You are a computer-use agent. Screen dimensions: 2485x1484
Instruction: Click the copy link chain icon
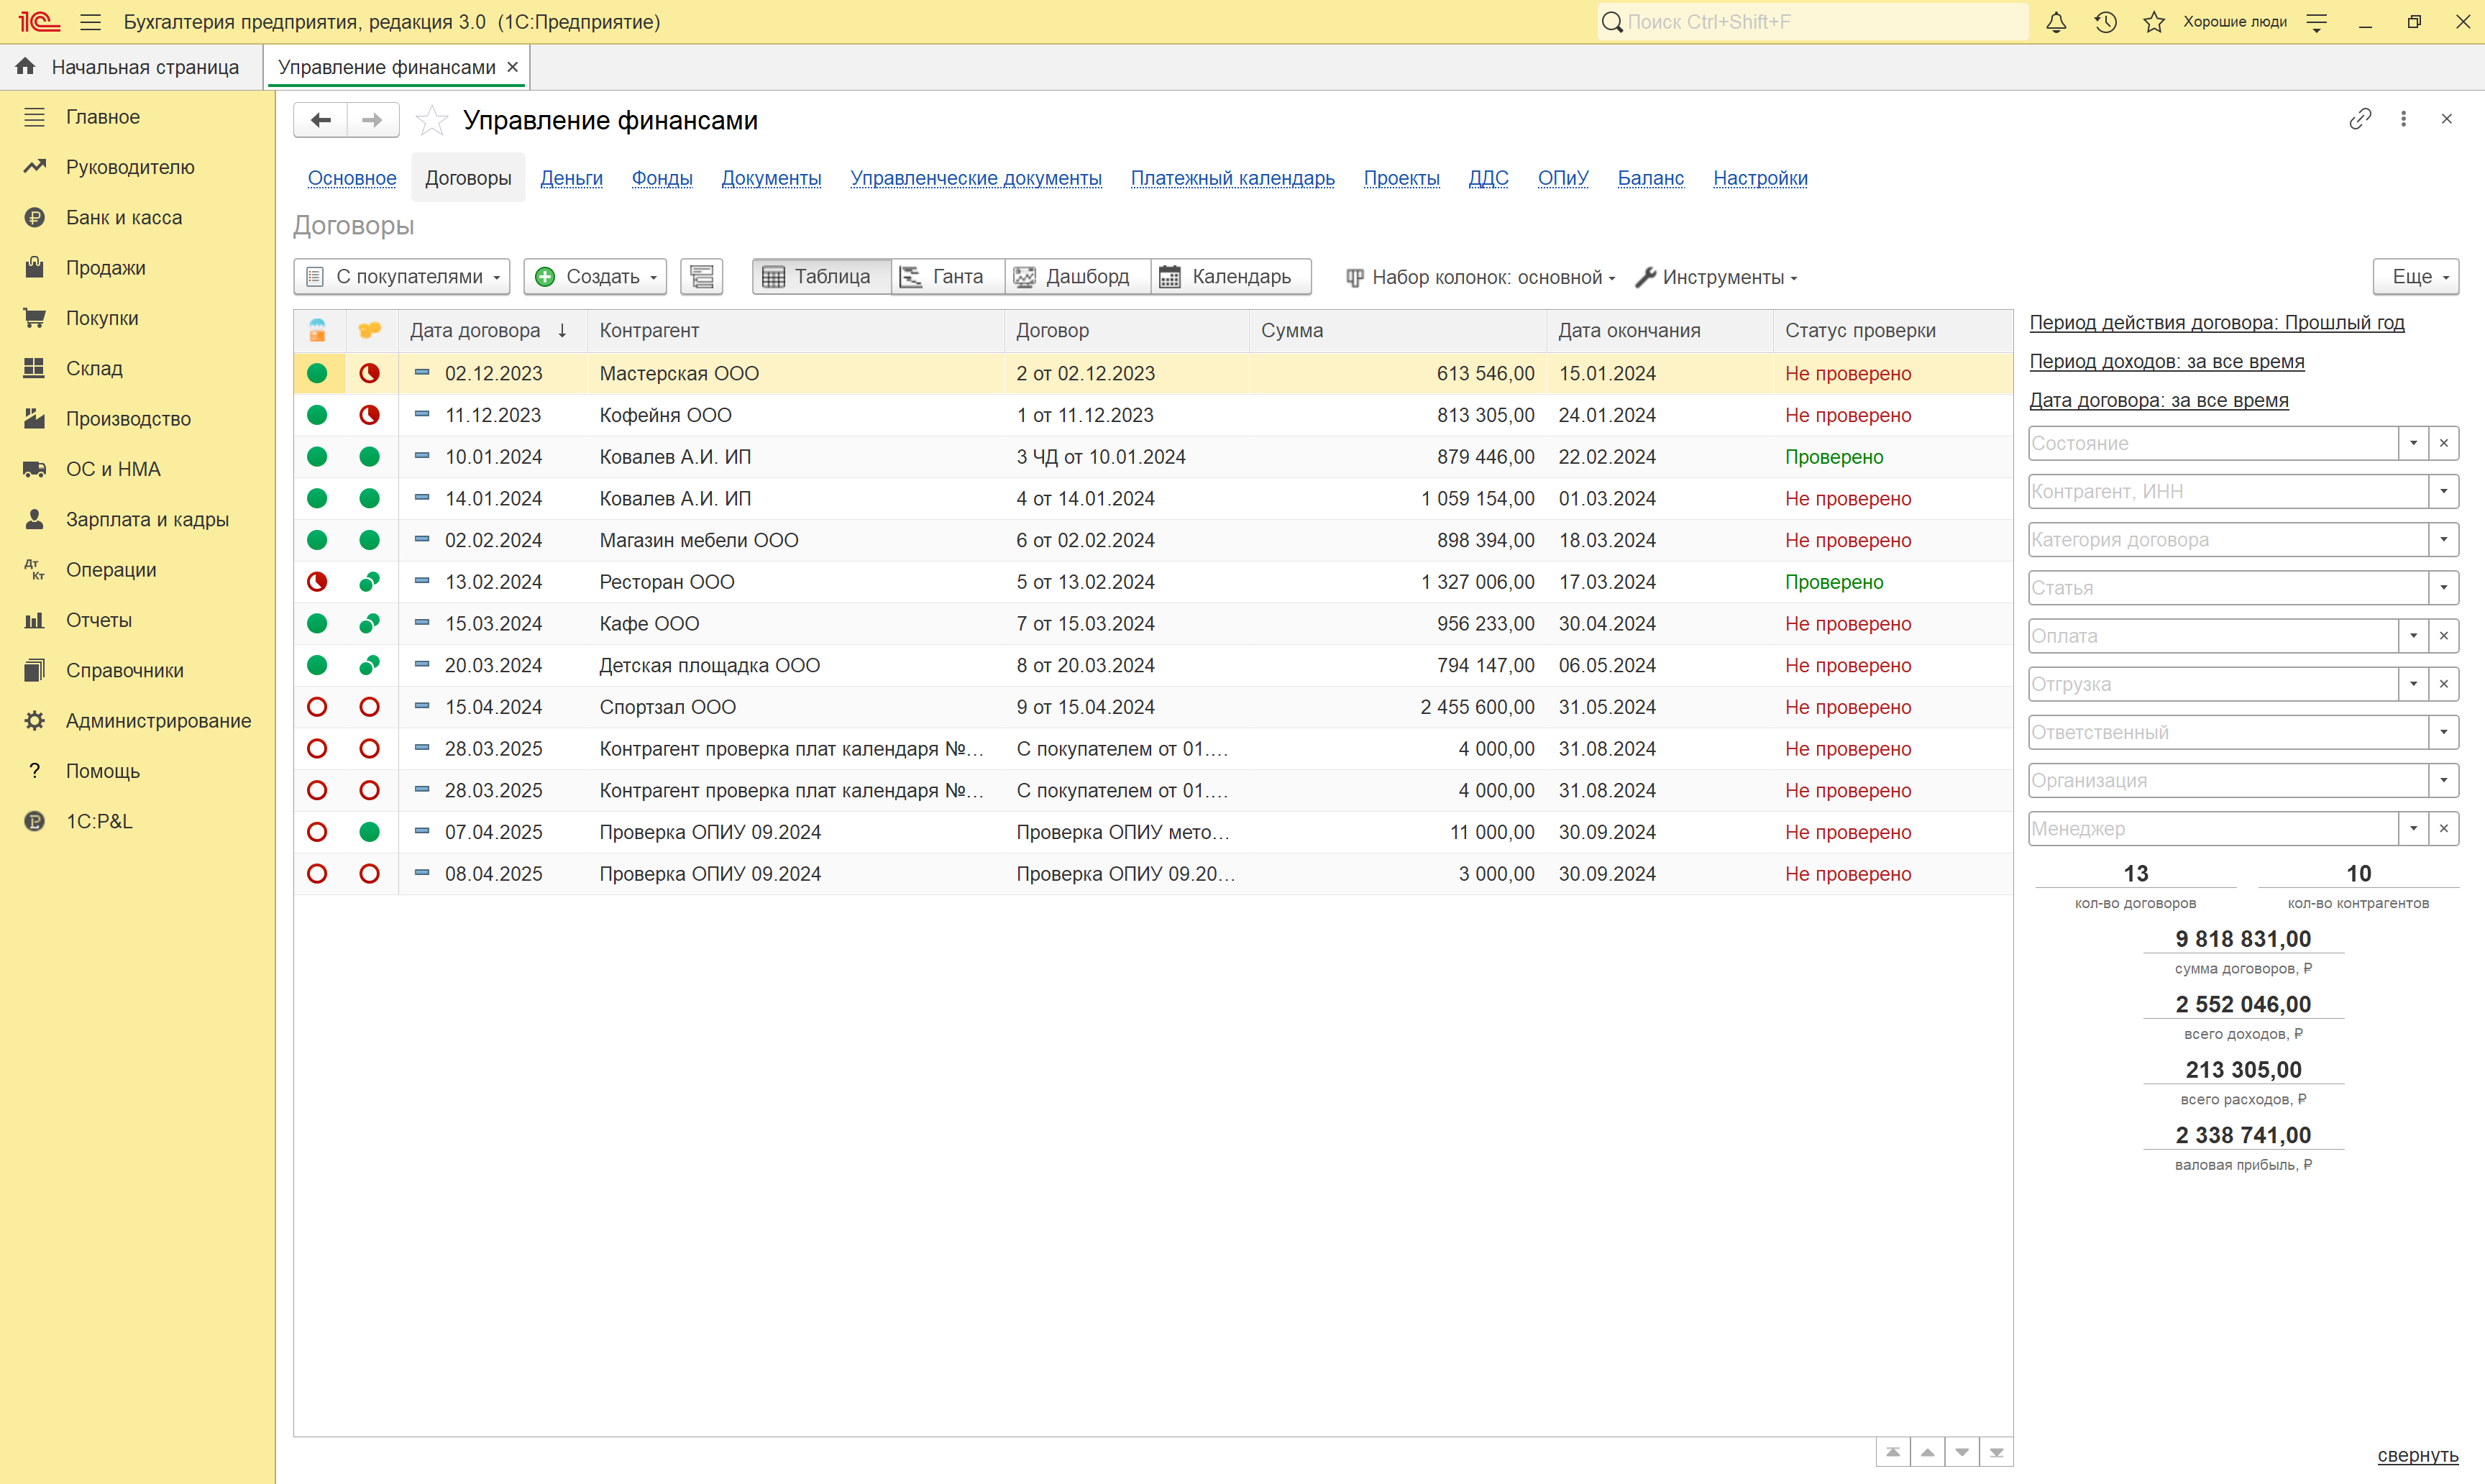(2360, 119)
